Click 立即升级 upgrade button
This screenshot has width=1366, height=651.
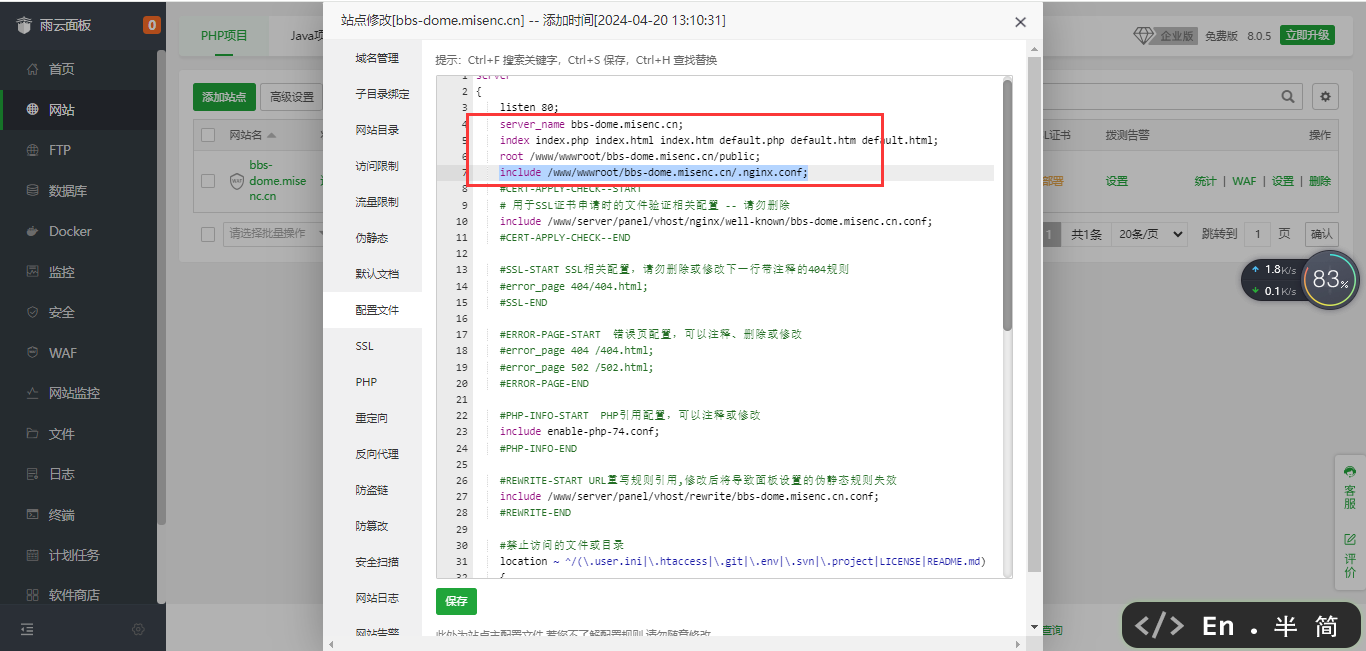1307,35
